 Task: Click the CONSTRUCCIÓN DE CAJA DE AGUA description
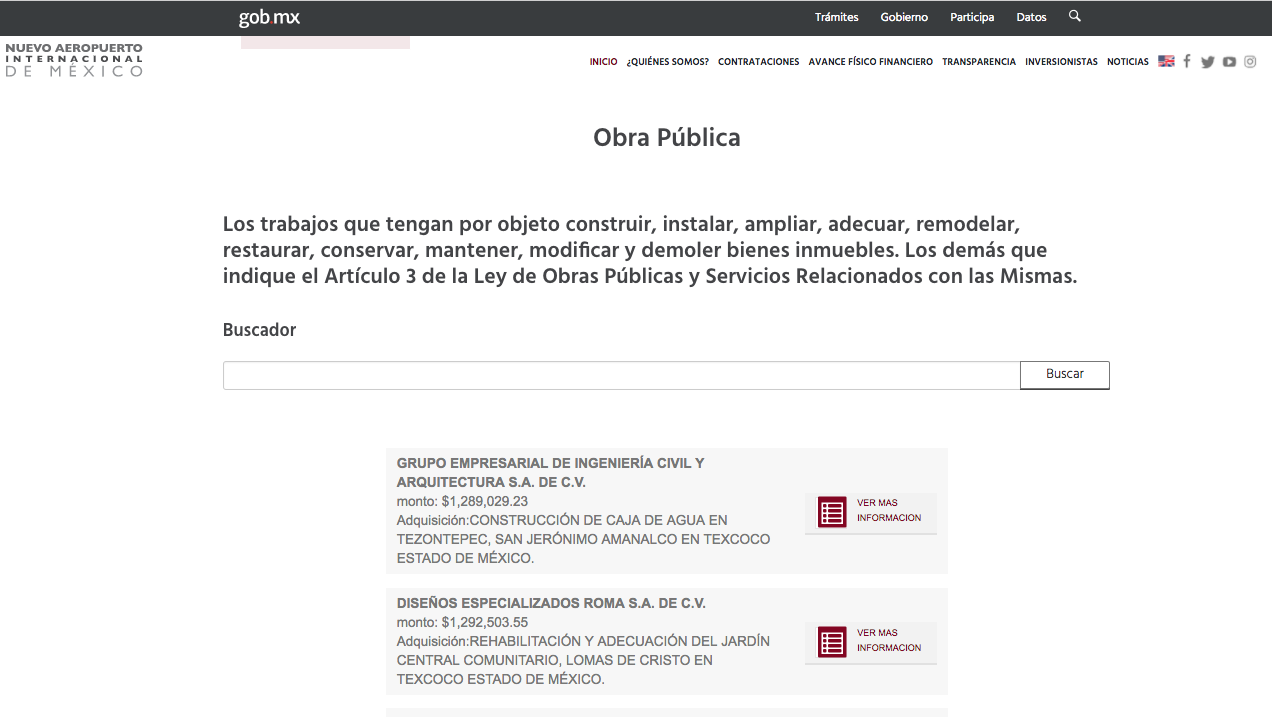(x=584, y=539)
